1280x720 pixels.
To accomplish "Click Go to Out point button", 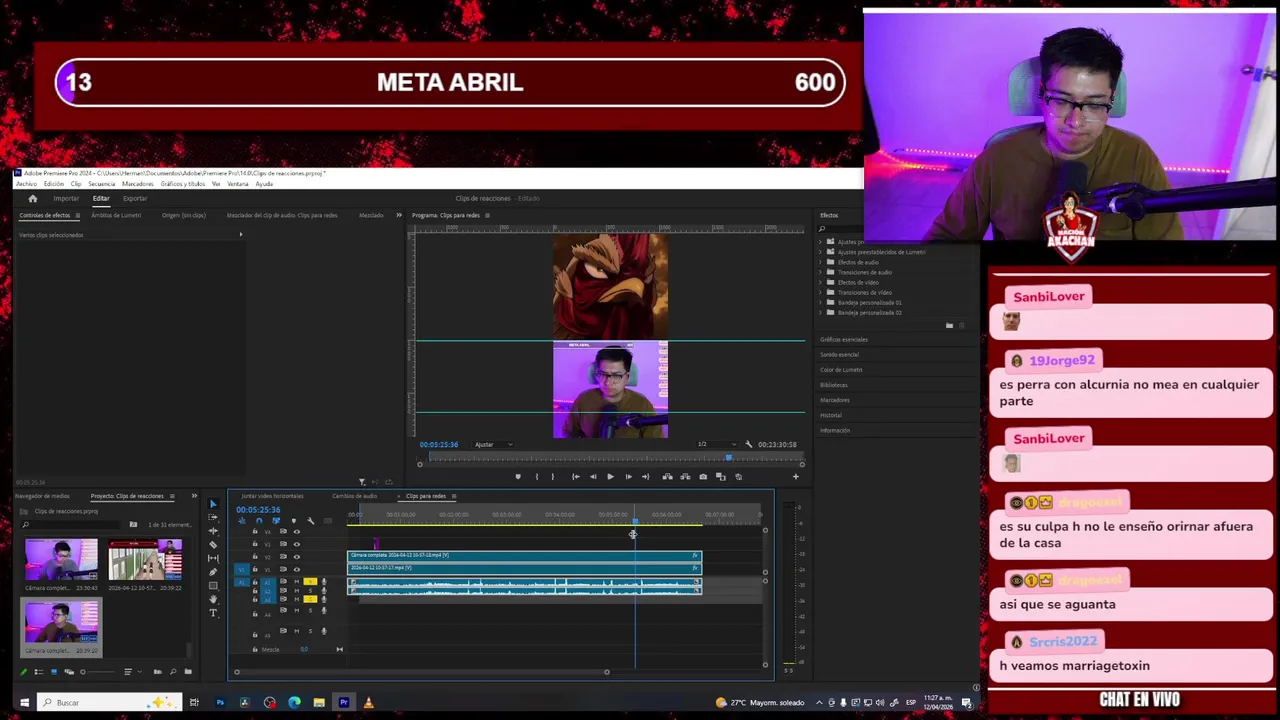I will click(x=645, y=477).
